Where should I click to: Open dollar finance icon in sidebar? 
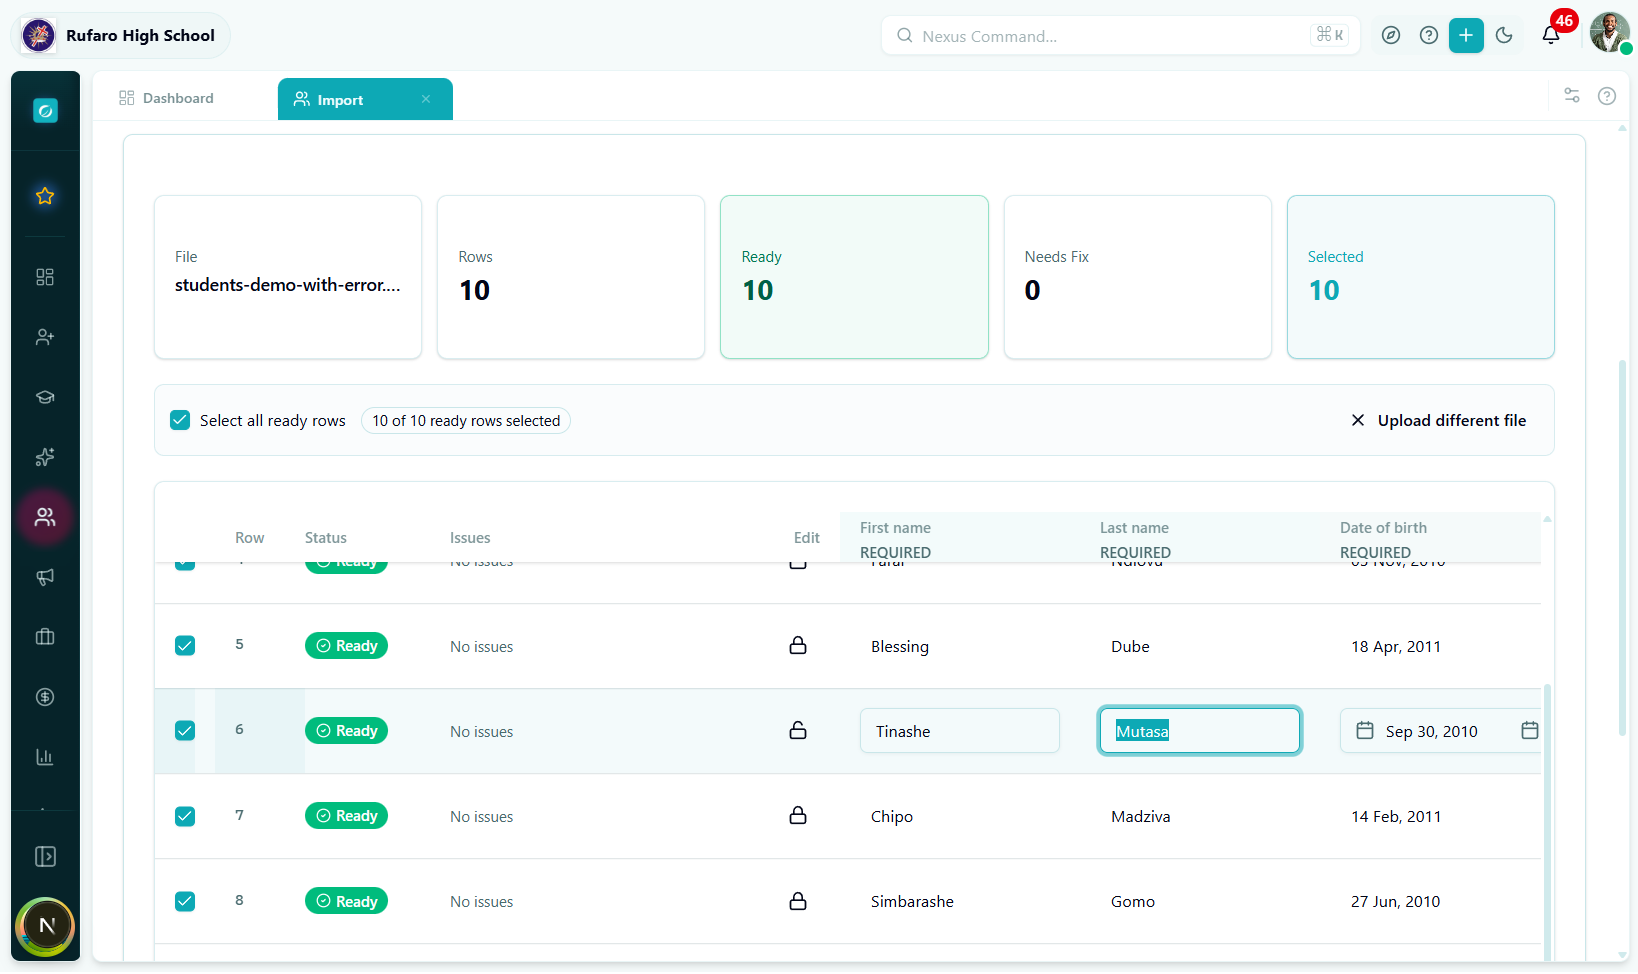pyautogui.click(x=45, y=697)
